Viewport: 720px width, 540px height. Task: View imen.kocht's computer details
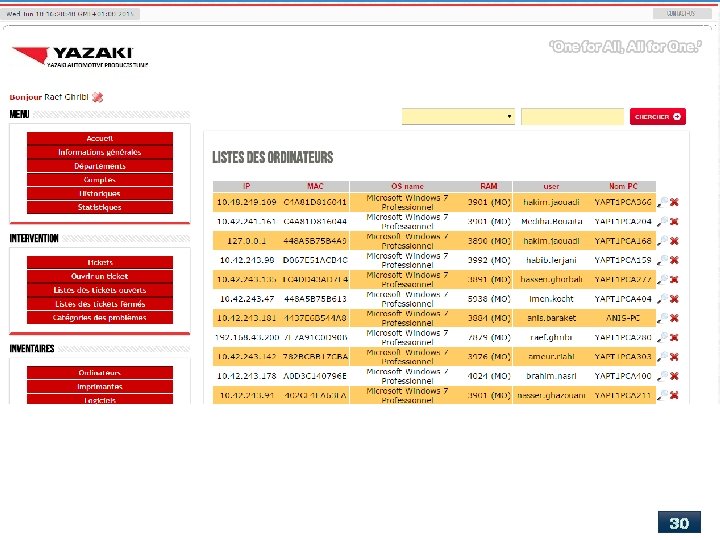click(663, 298)
